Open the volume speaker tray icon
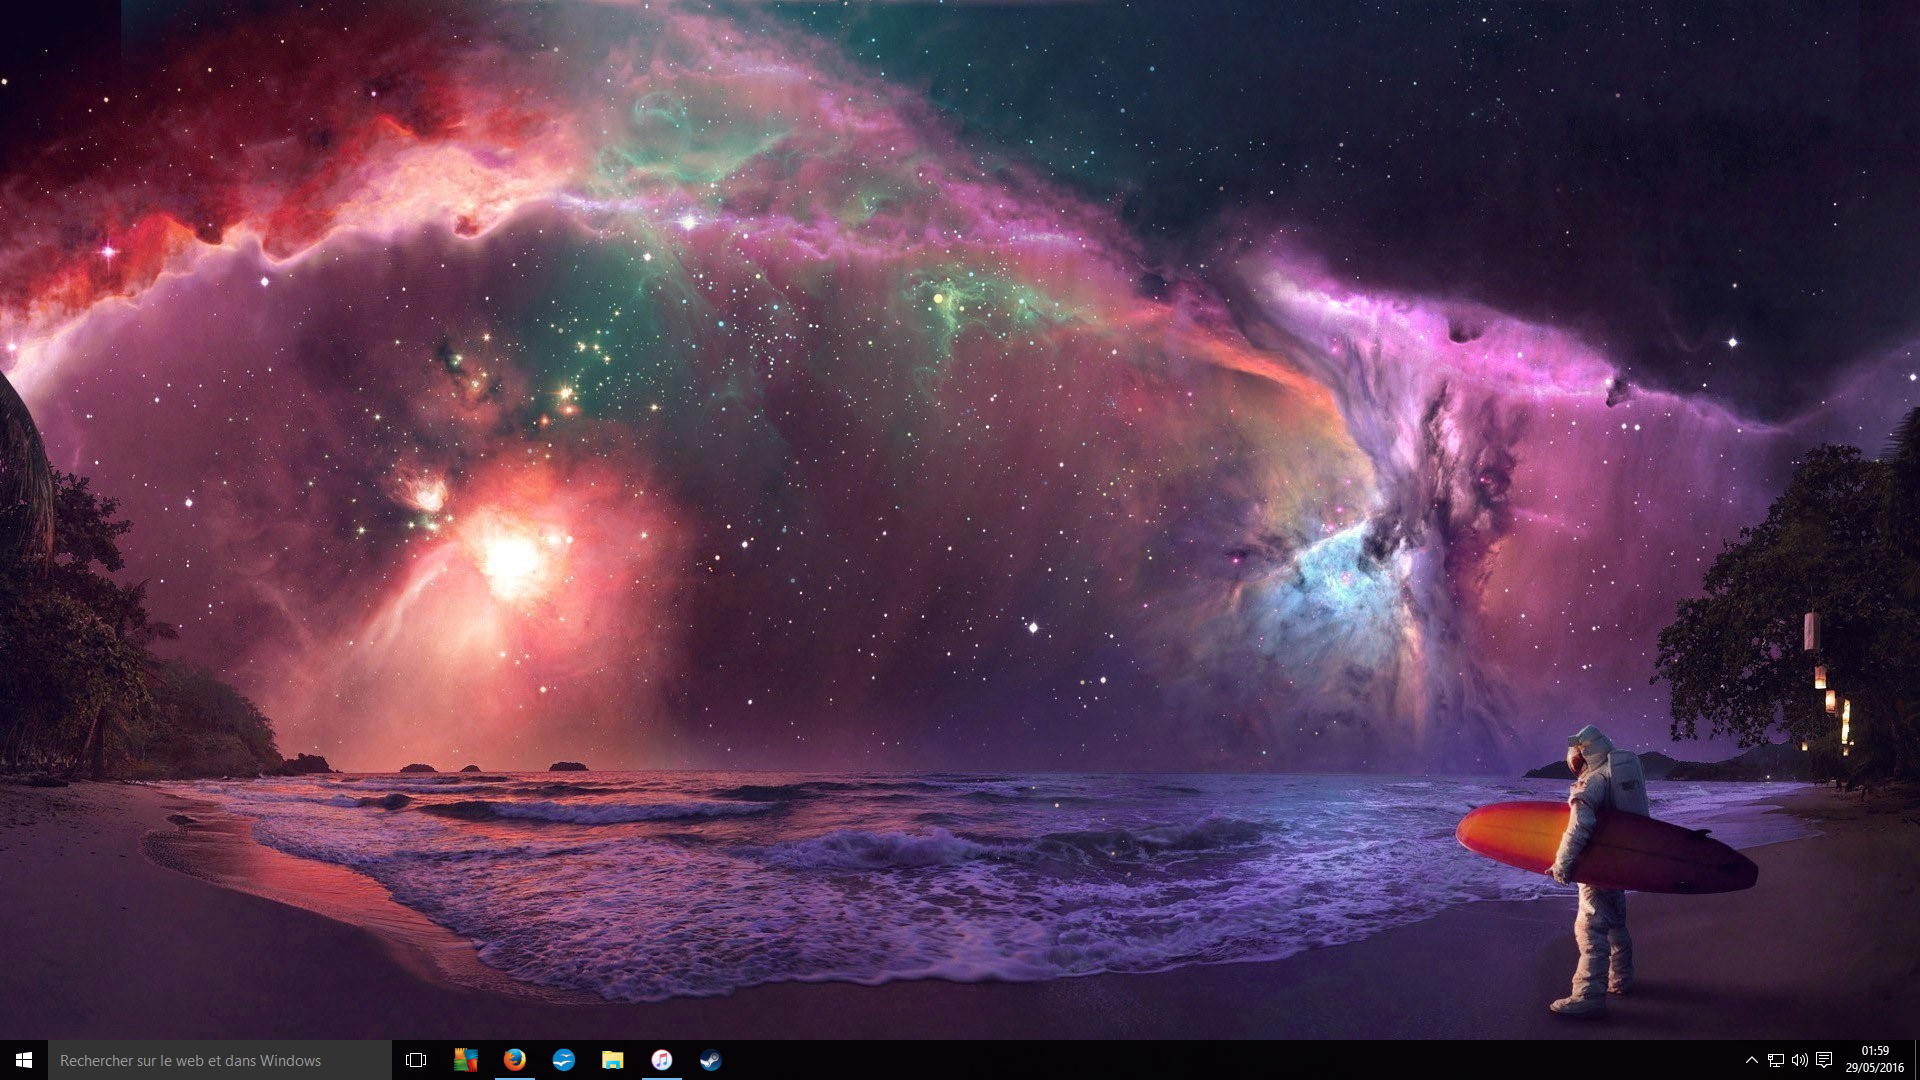The height and width of the screenshot is (1080, 1920). (x=1800, y=1060)
